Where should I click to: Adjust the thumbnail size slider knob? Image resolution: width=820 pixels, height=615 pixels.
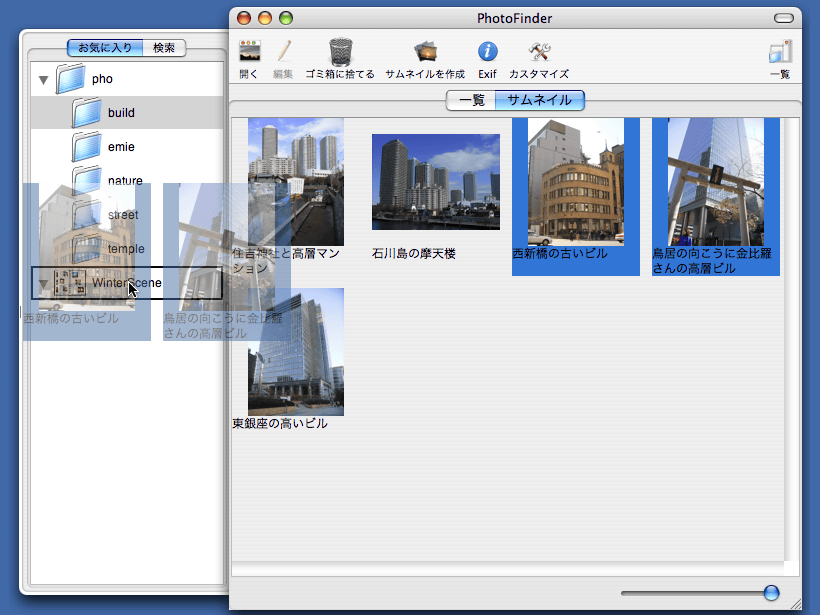point(771,593)
